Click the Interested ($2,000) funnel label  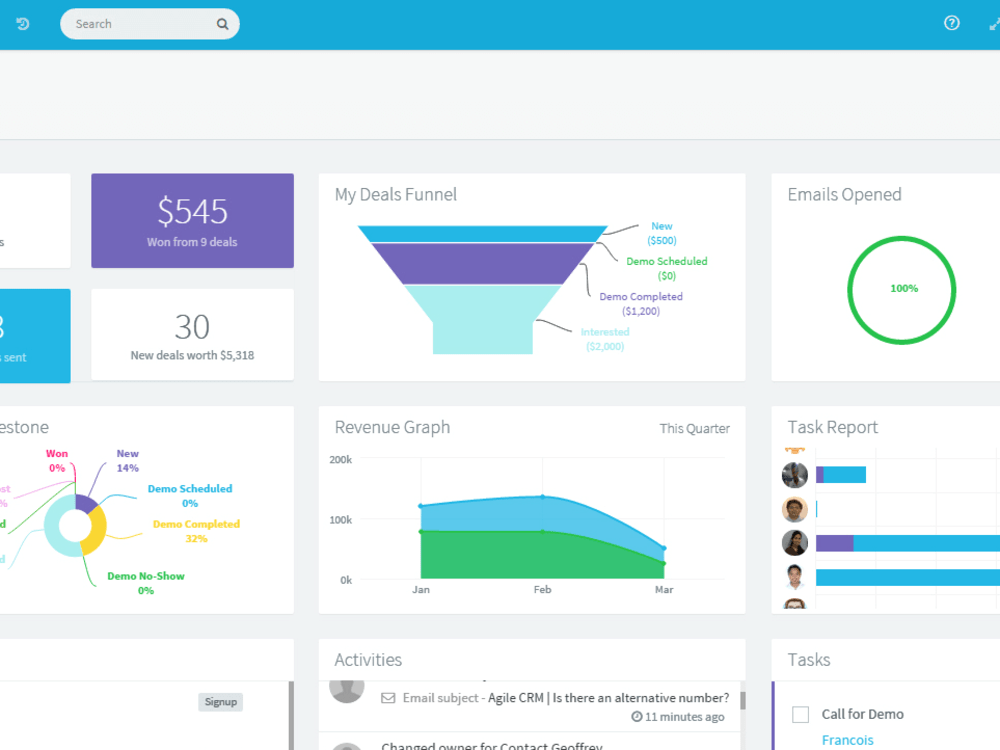point(605,339)
